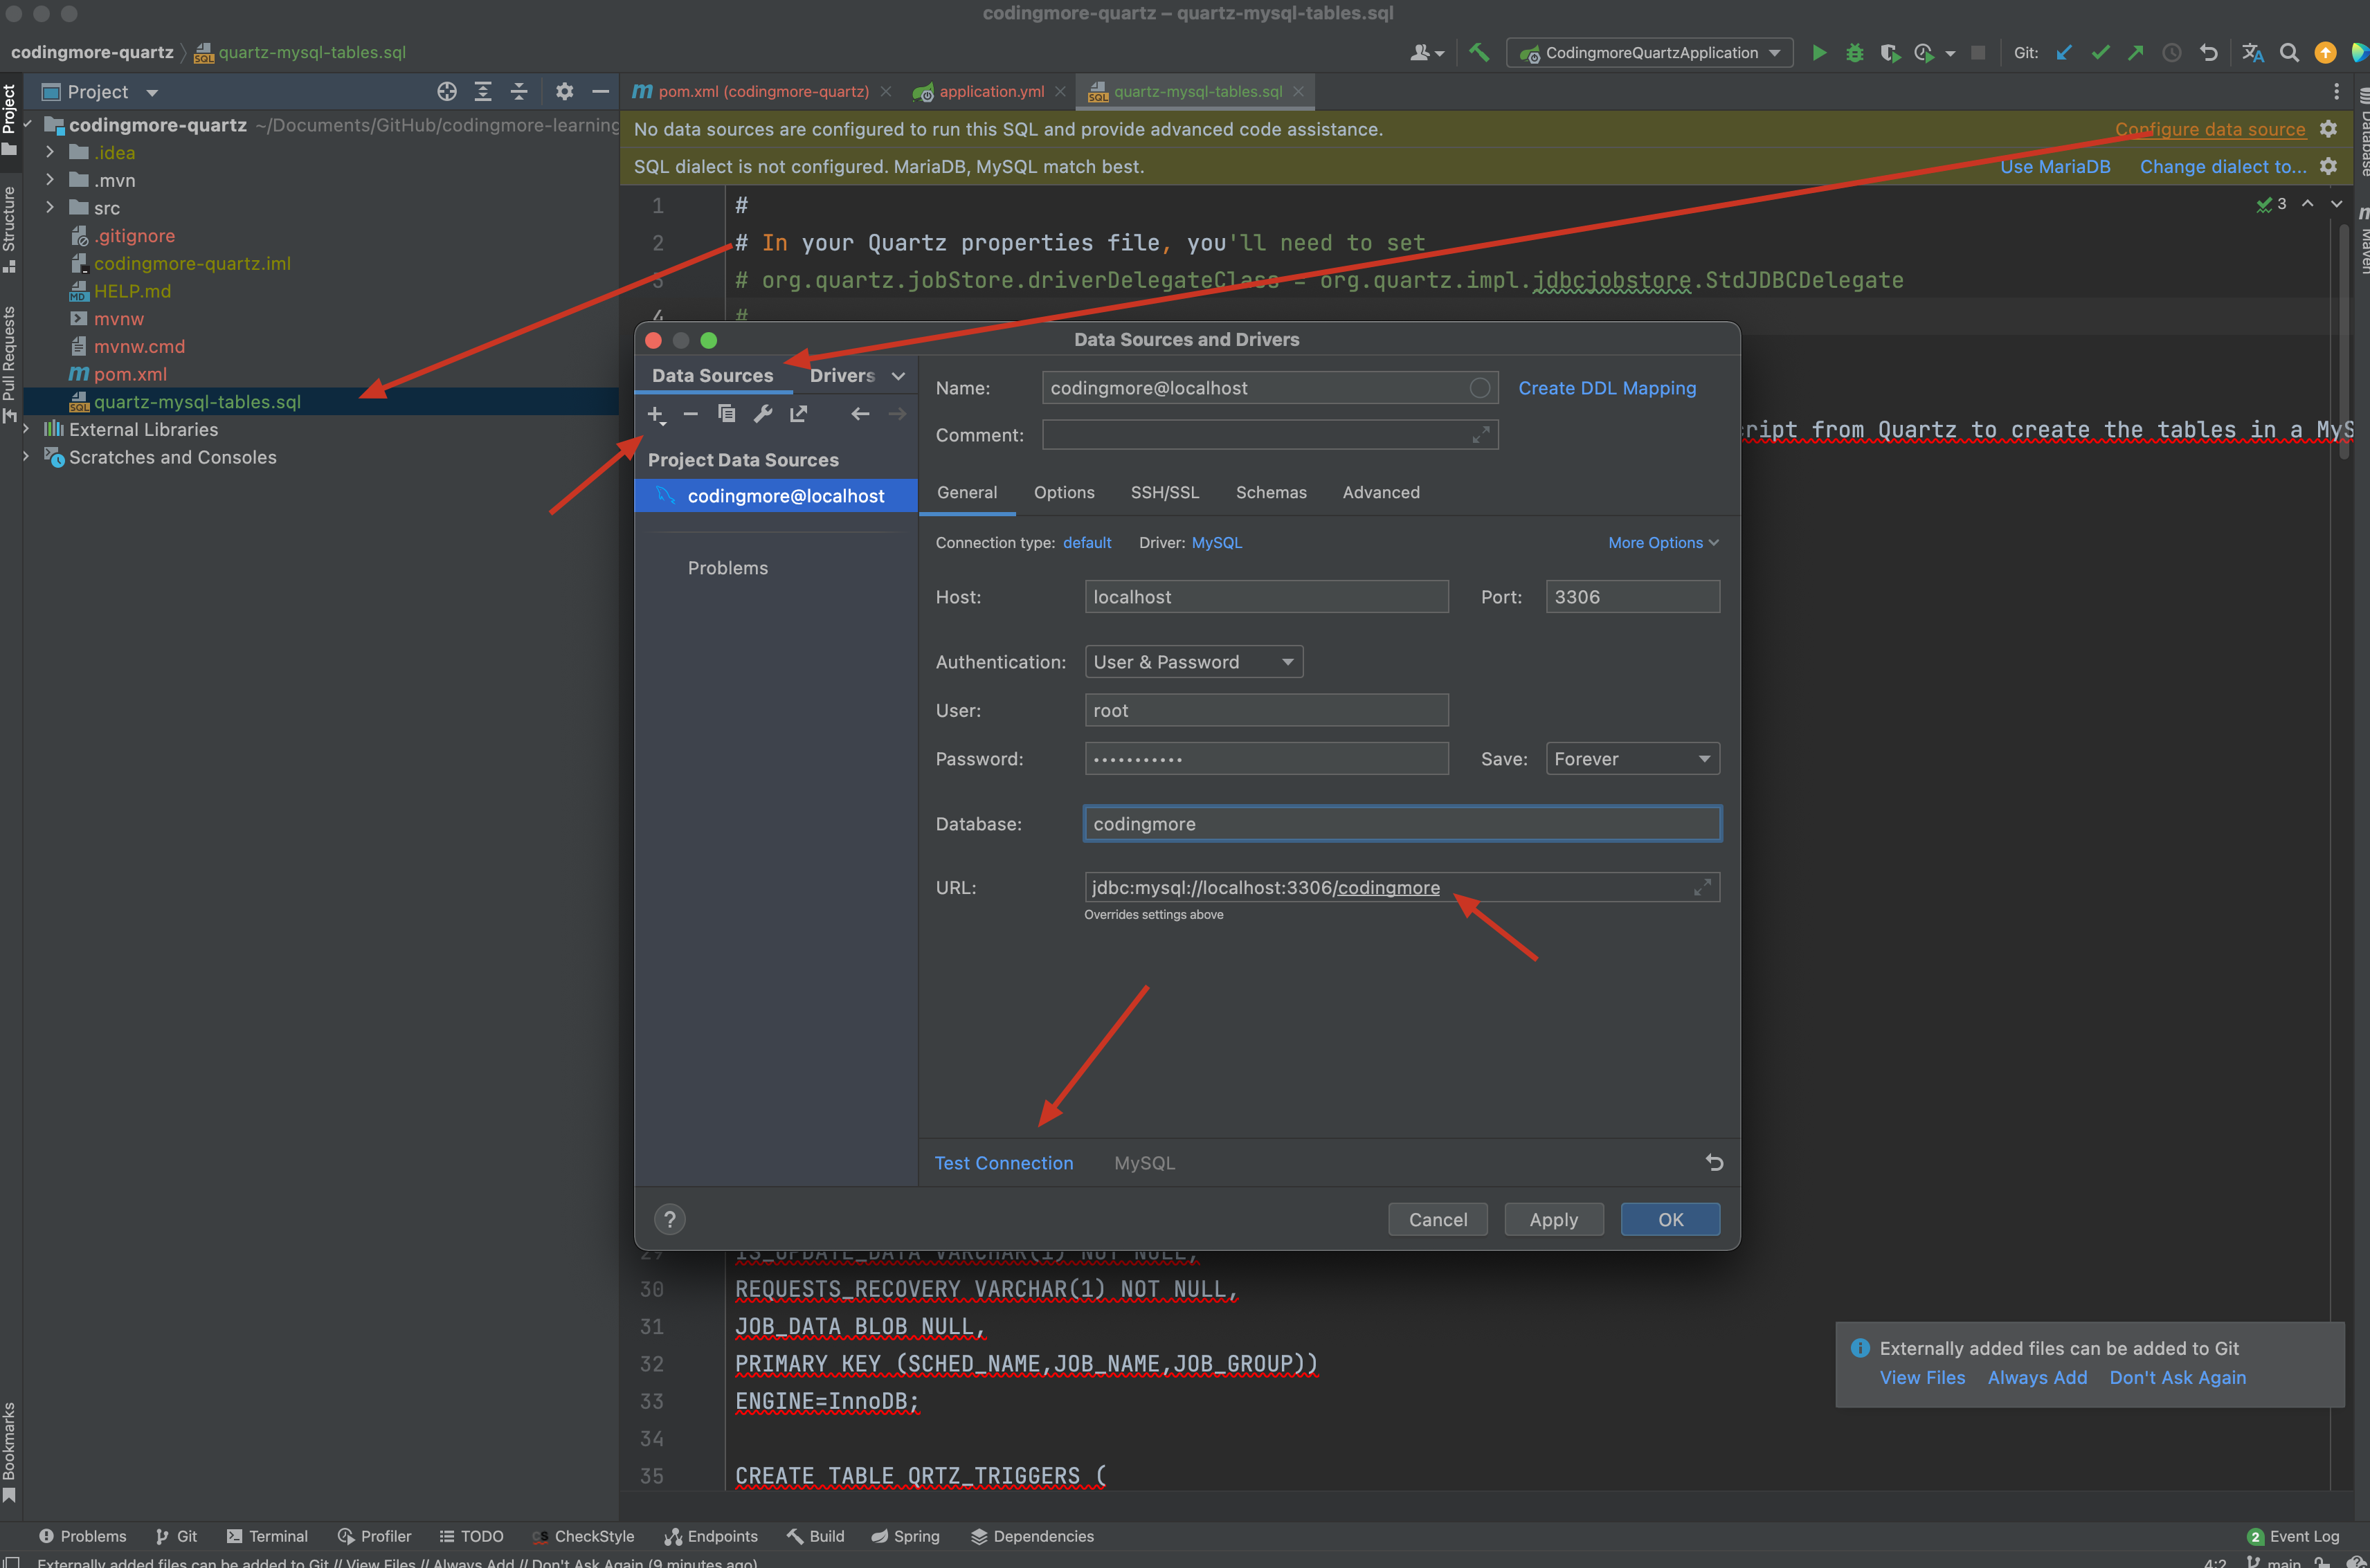Click the Git update project arrow icon
This screenshot has width=2370, height=1568.
coord(2064,53)
